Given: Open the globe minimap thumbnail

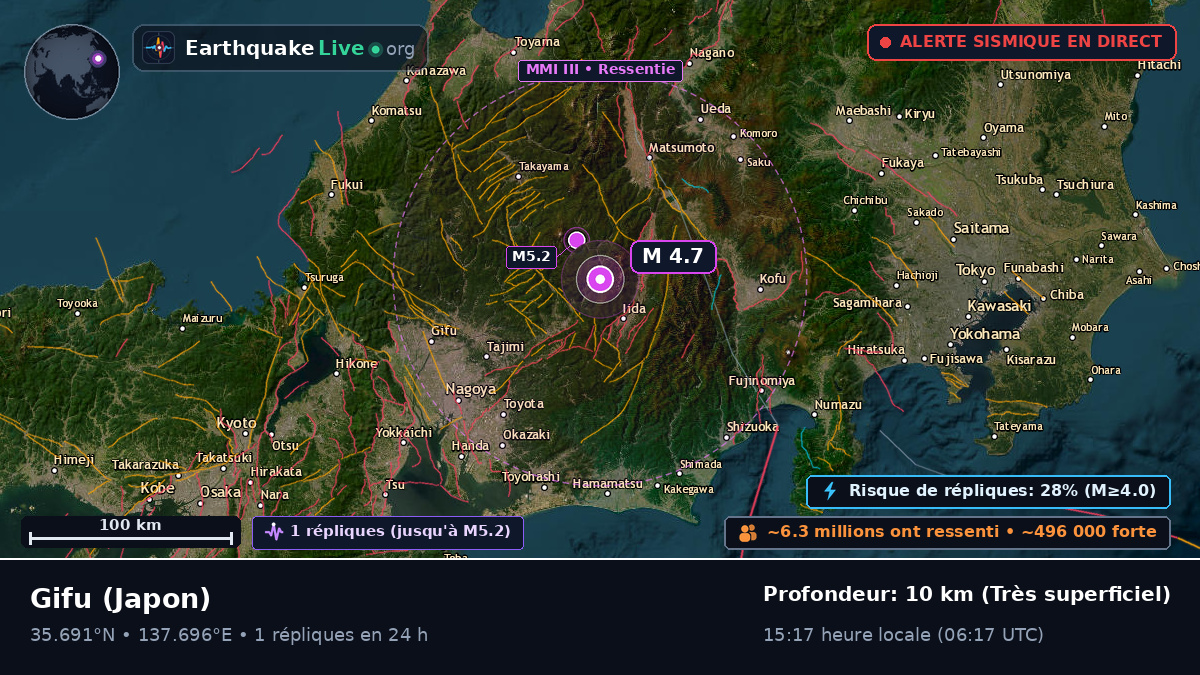Looking at the screenshot, I should [72, 72].
